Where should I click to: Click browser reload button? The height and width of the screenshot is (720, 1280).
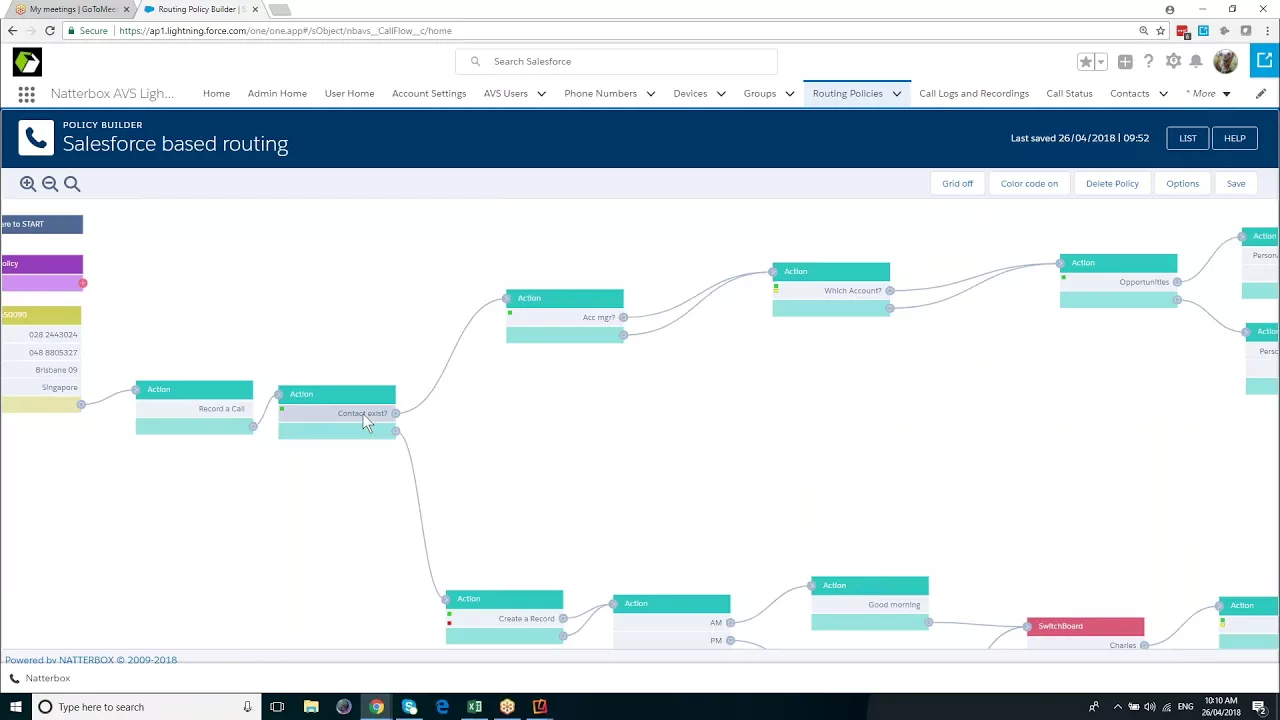tap(50, 31)
